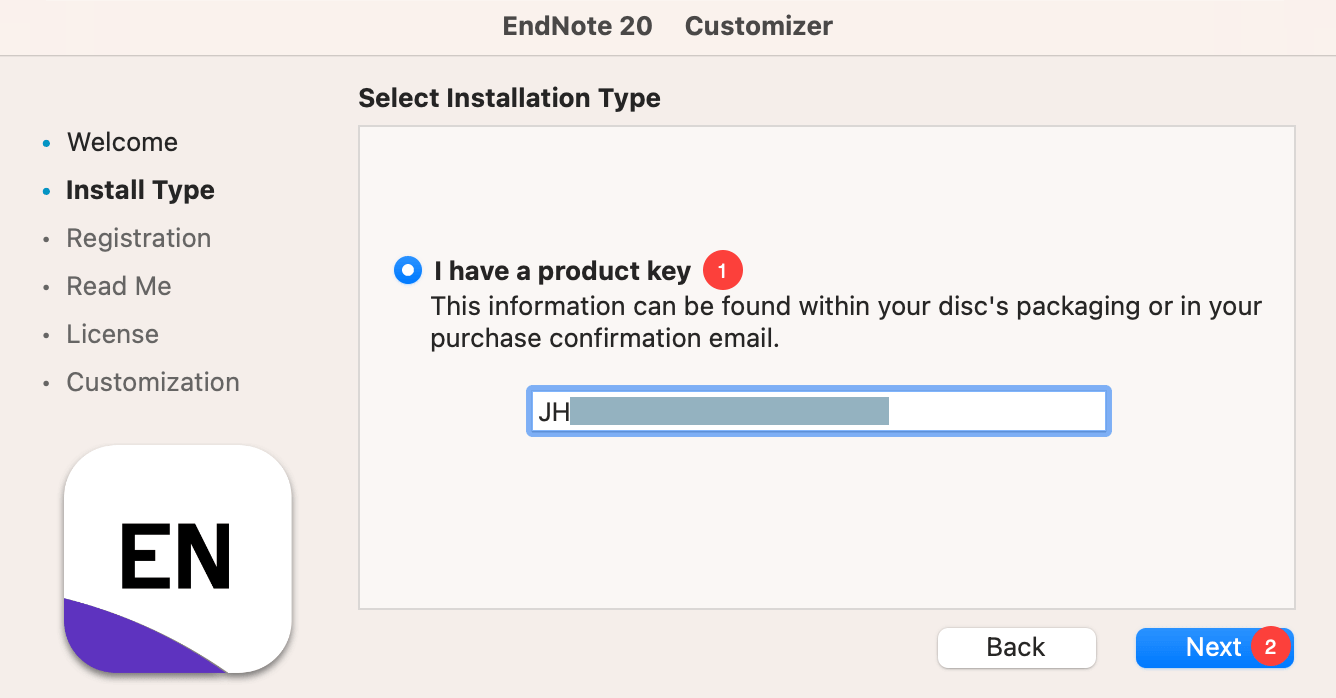
Task: Click the "I have a product key" label
Action: (x=562, y=271)
